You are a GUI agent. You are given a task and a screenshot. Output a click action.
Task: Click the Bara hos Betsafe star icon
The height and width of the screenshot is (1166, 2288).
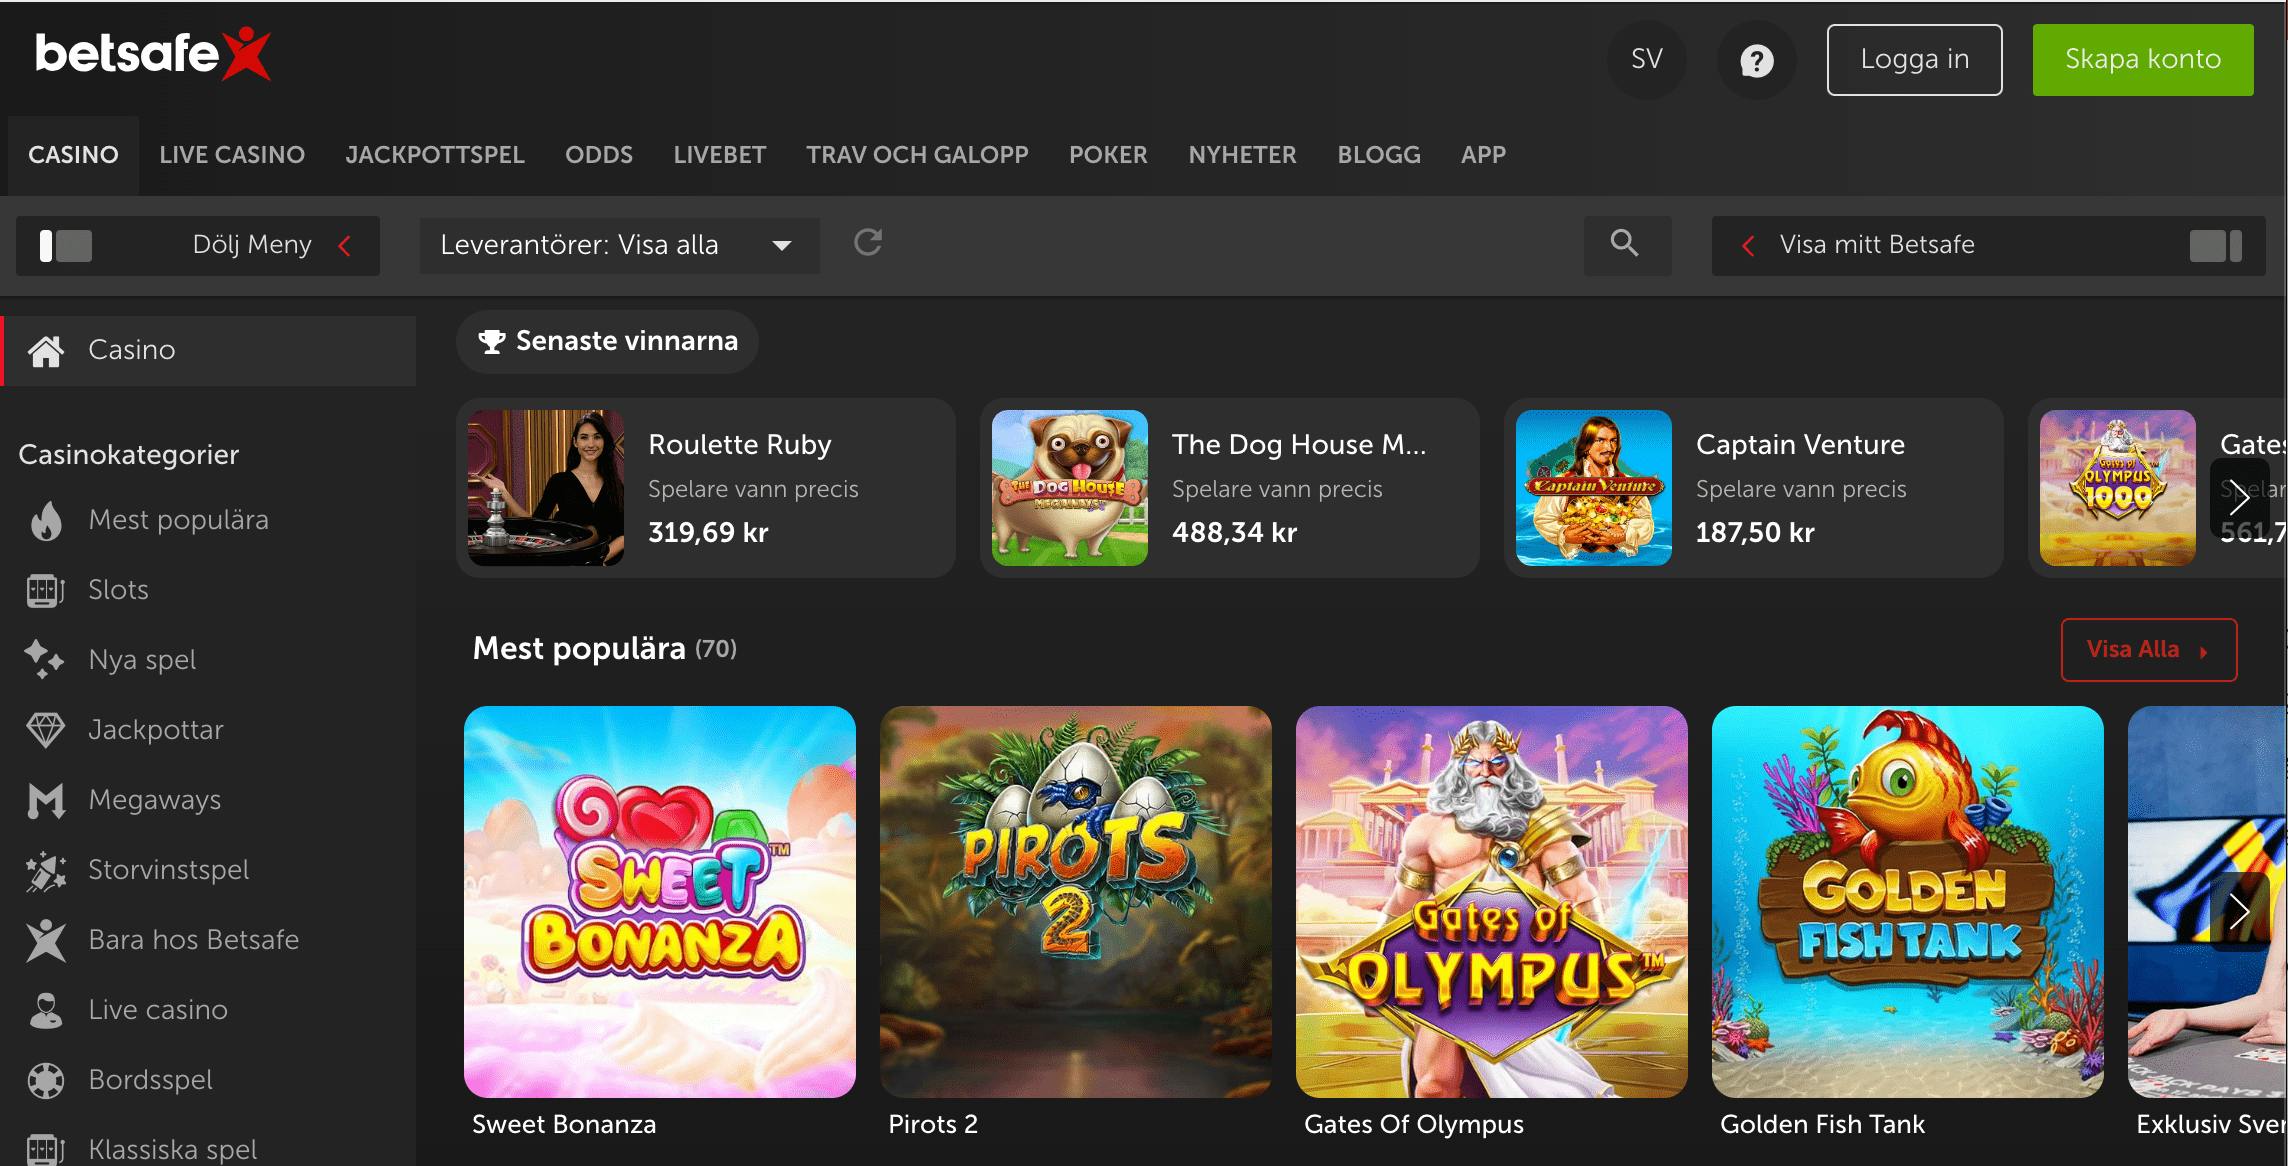46,941
